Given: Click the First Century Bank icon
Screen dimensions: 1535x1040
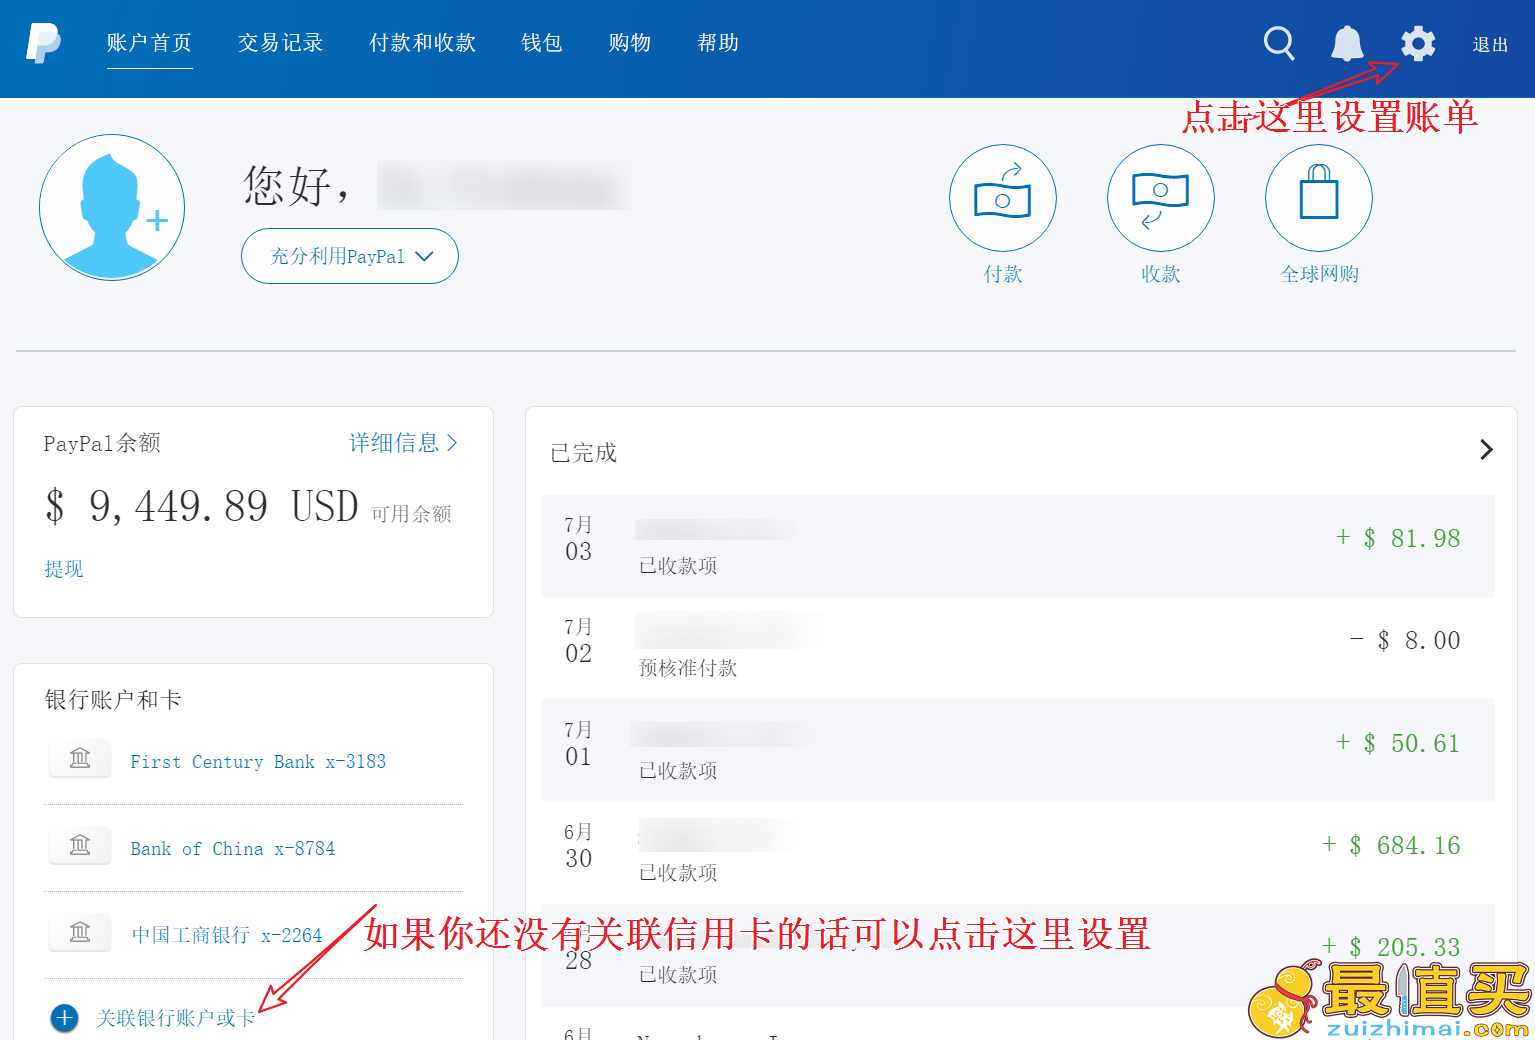Looking at the screenshot, I should point(80,759).
